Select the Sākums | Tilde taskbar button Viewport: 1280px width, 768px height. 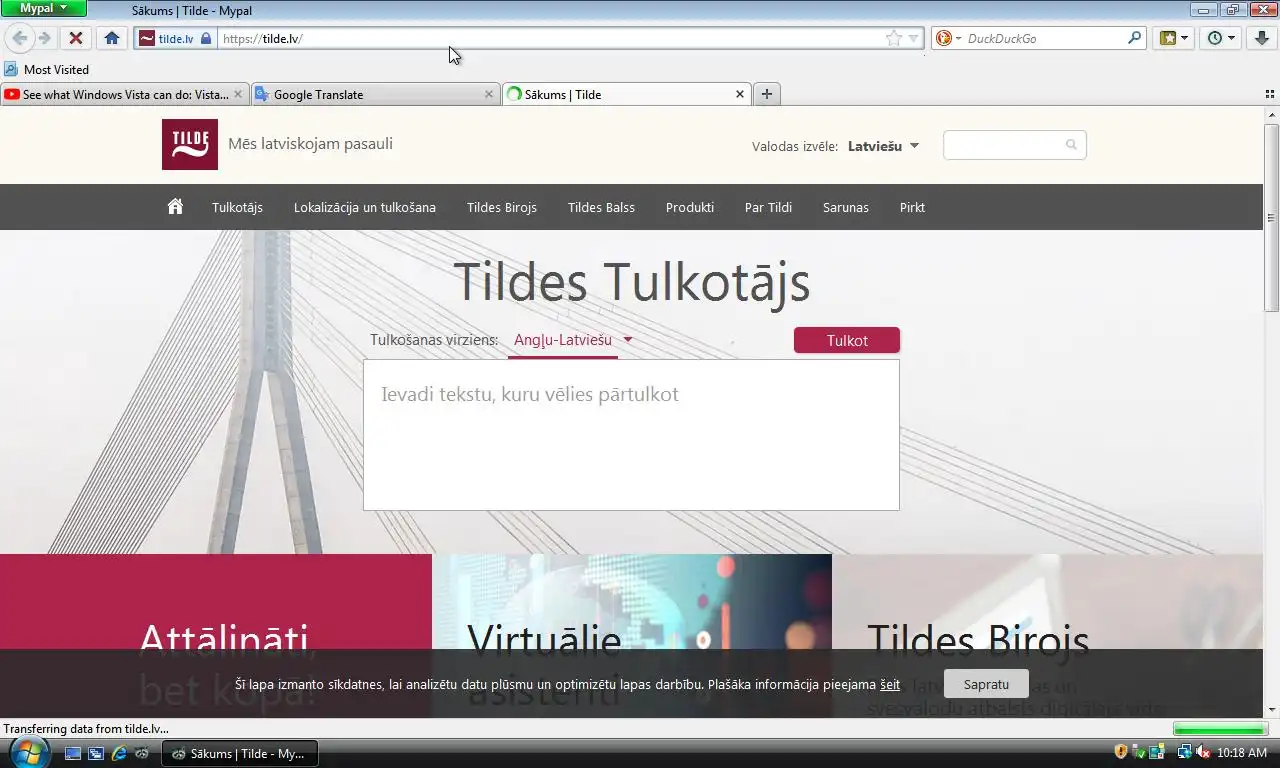click(x=240, y=753)
